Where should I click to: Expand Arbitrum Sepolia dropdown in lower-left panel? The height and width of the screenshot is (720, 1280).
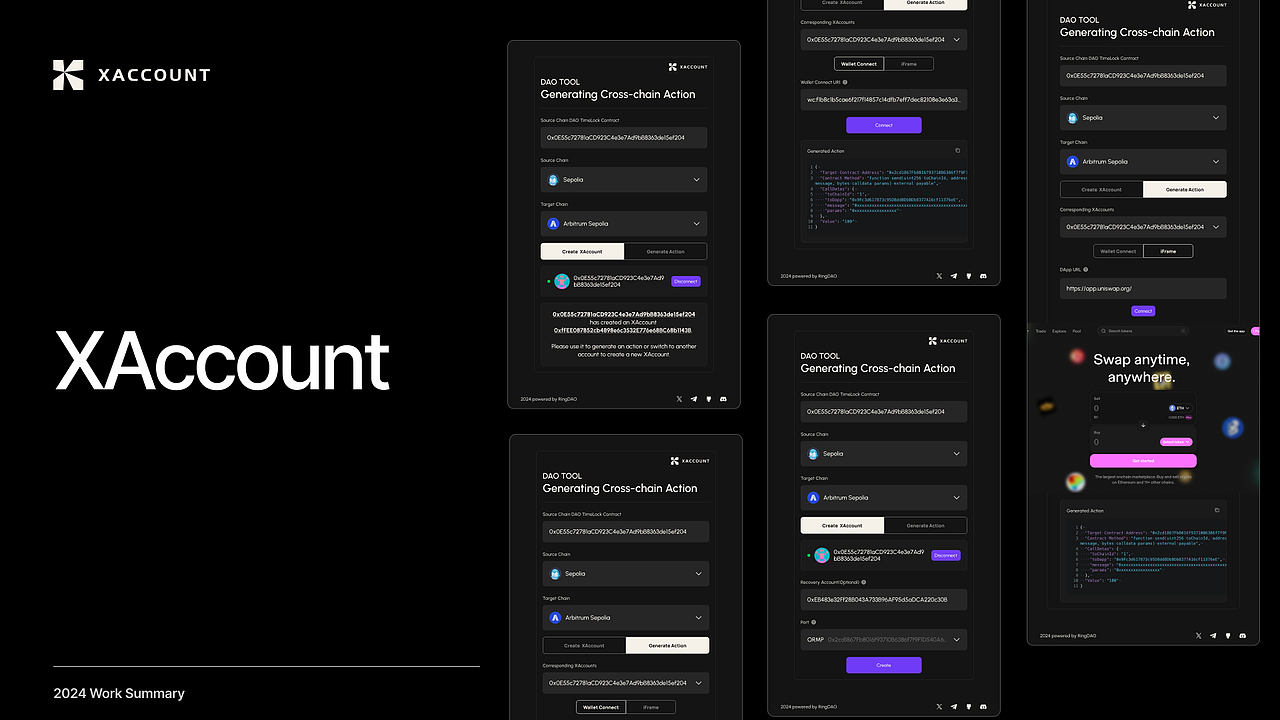point(626,618)
